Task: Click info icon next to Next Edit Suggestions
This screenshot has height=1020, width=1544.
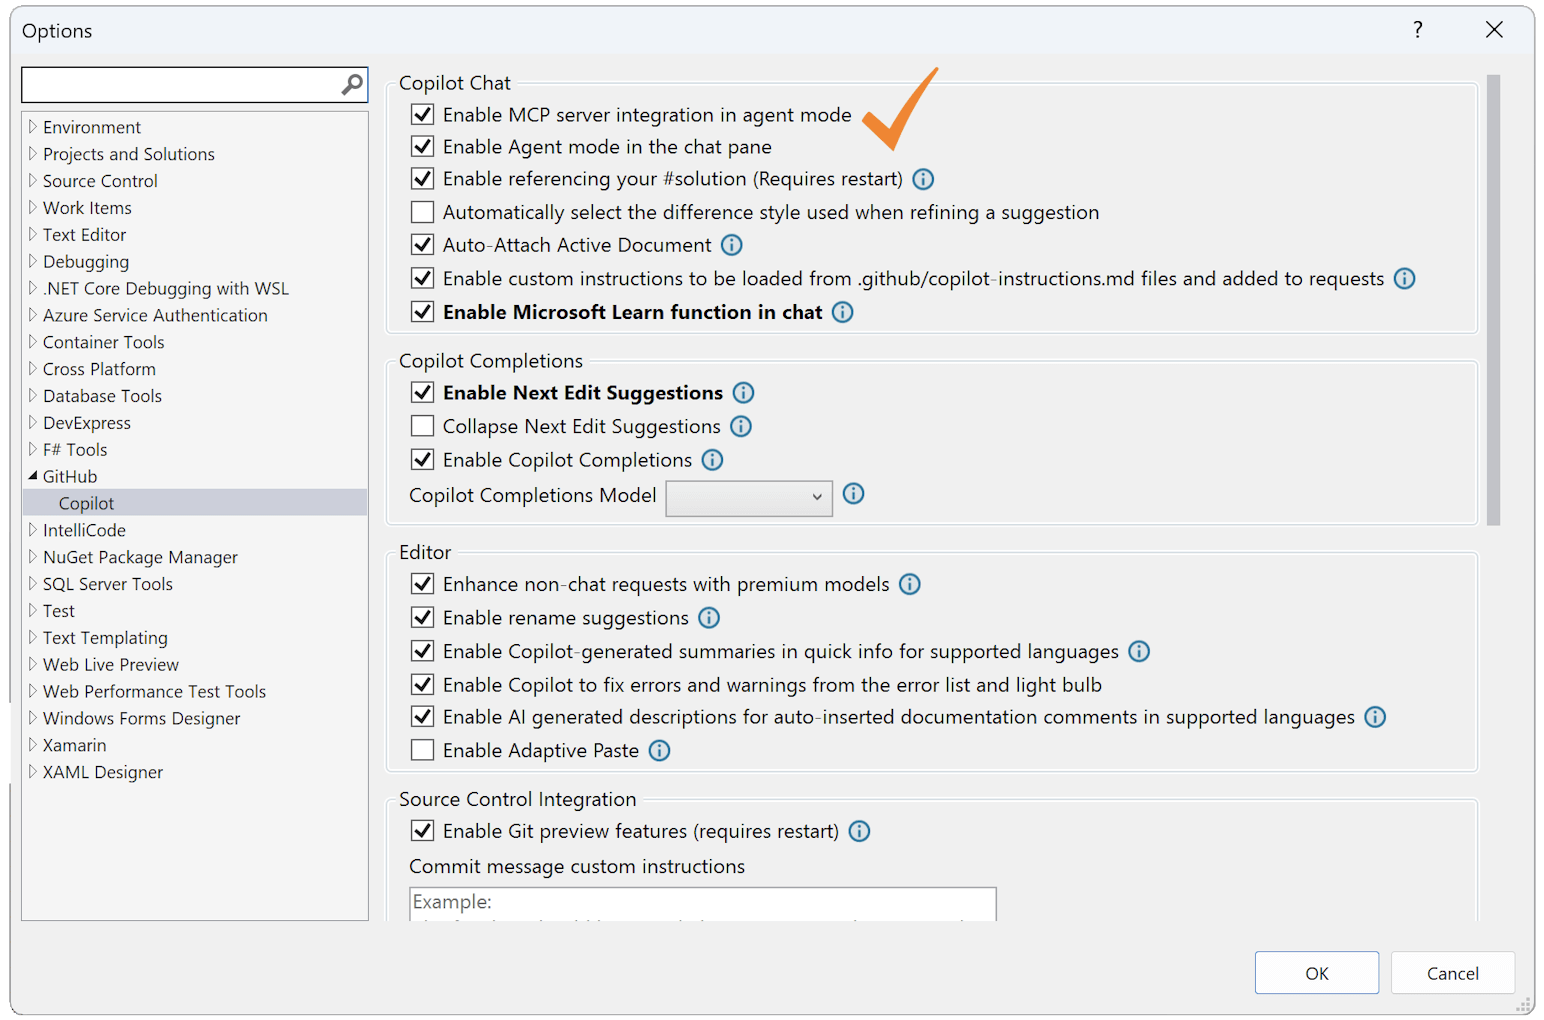Action: (743, 392)
